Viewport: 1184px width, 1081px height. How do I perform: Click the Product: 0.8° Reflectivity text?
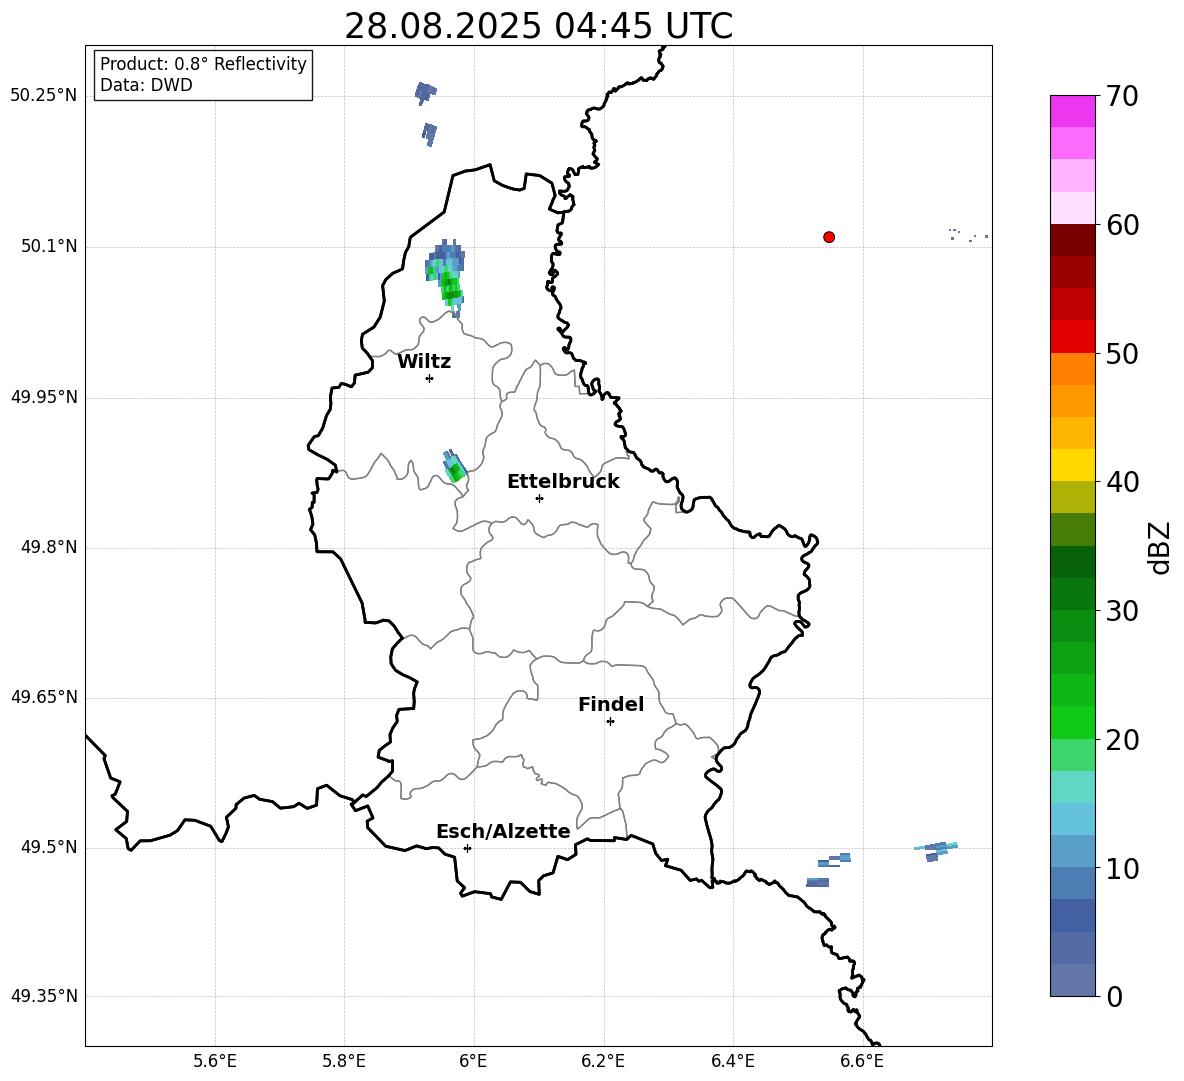pyautogui.click(x=203, y=64)
